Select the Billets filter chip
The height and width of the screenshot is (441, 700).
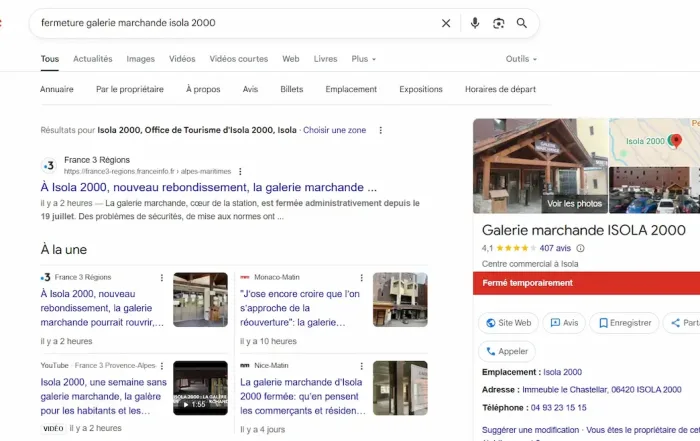[x=292, y=89]
